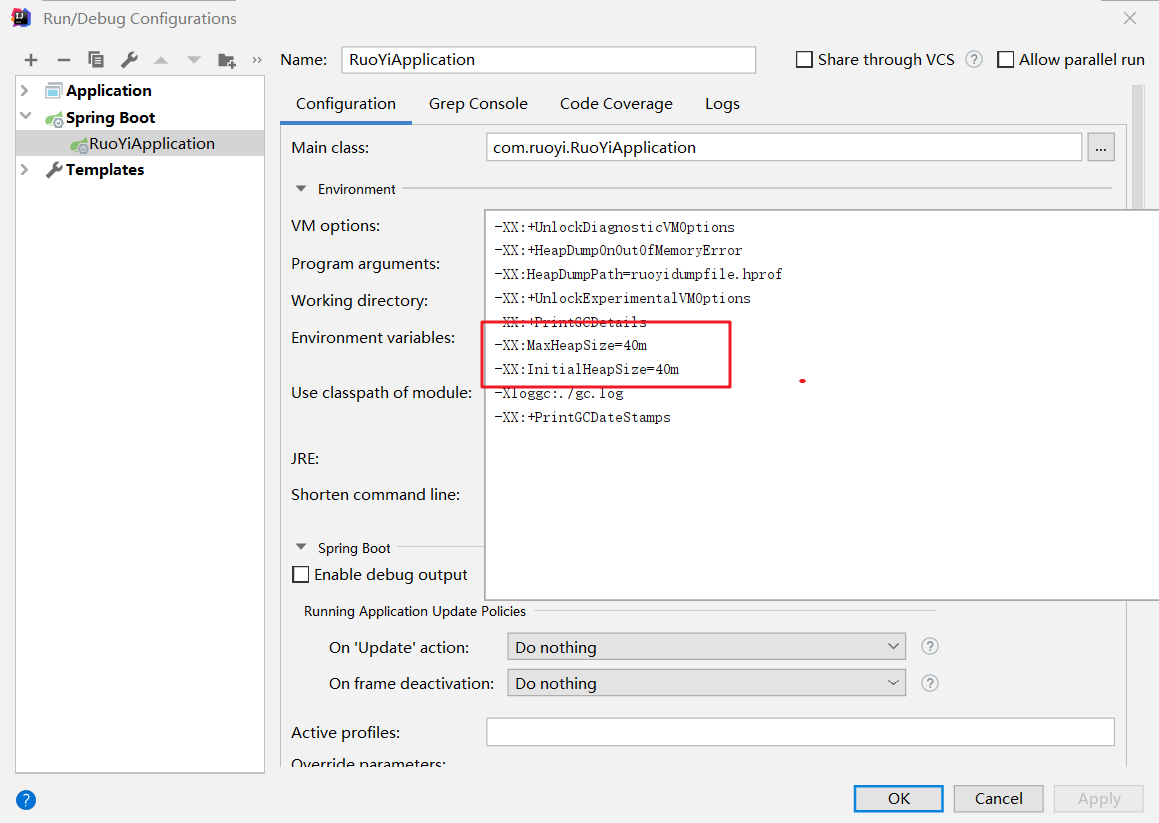Browse main class with ellipsis button
This screenshot has width=1159, height=823.
point(1101,148)
